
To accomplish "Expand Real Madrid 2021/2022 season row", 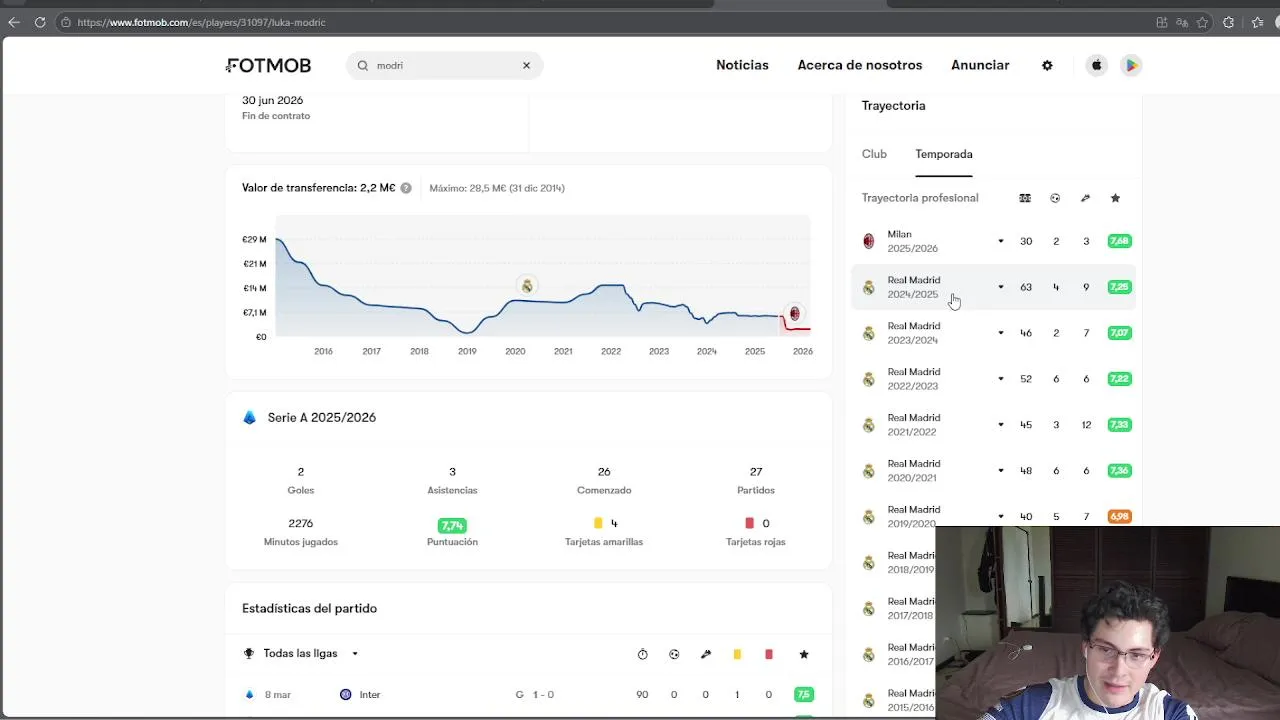I will coord(1000,425).
